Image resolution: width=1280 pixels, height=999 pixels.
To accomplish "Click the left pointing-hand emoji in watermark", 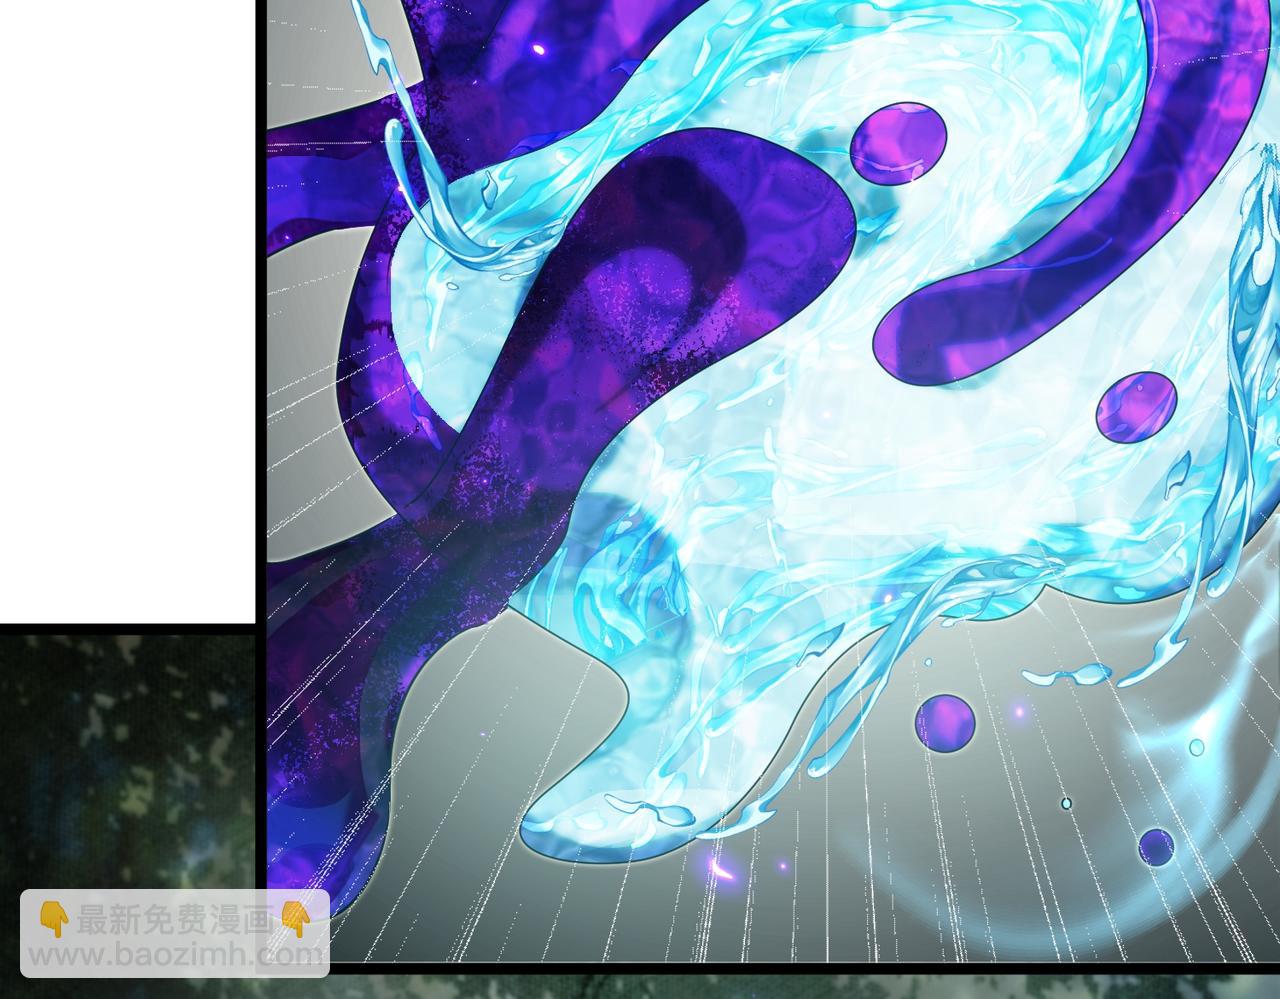I will click(52, 918).
